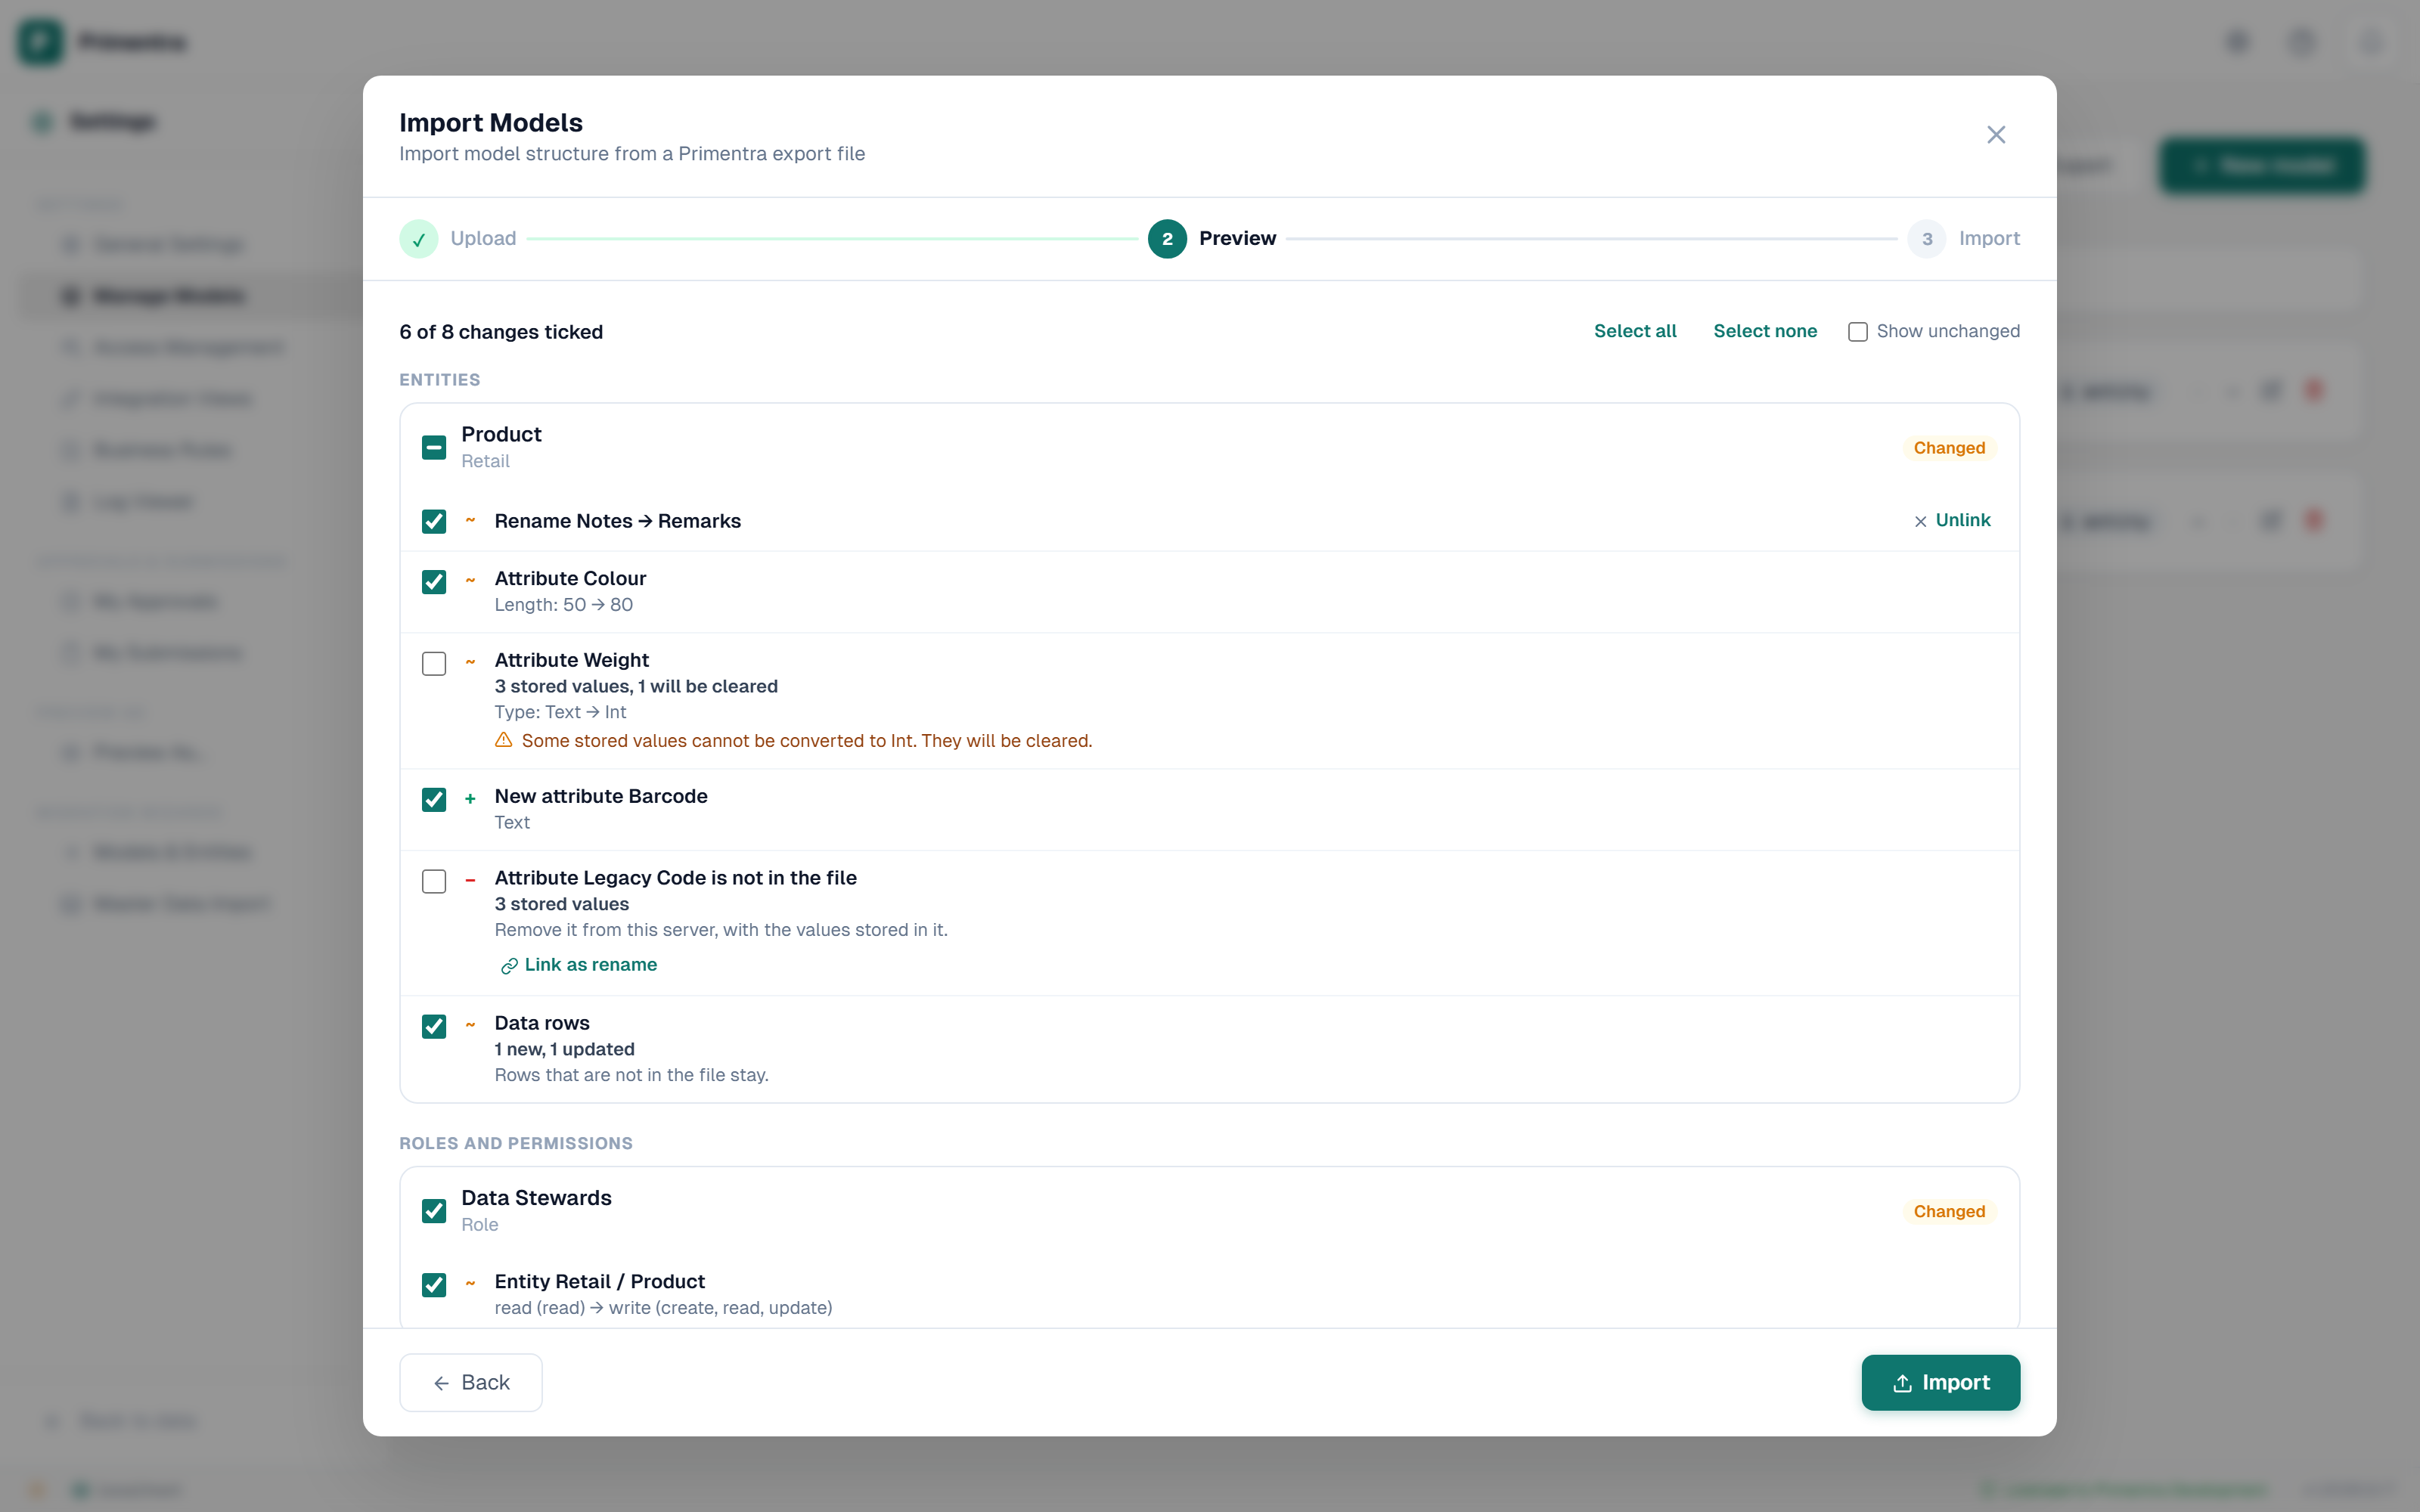This screenshot has height=1512, width=2420.
Task: Untick the Data Stewards role checkbox
Action: coord(434,1211)
